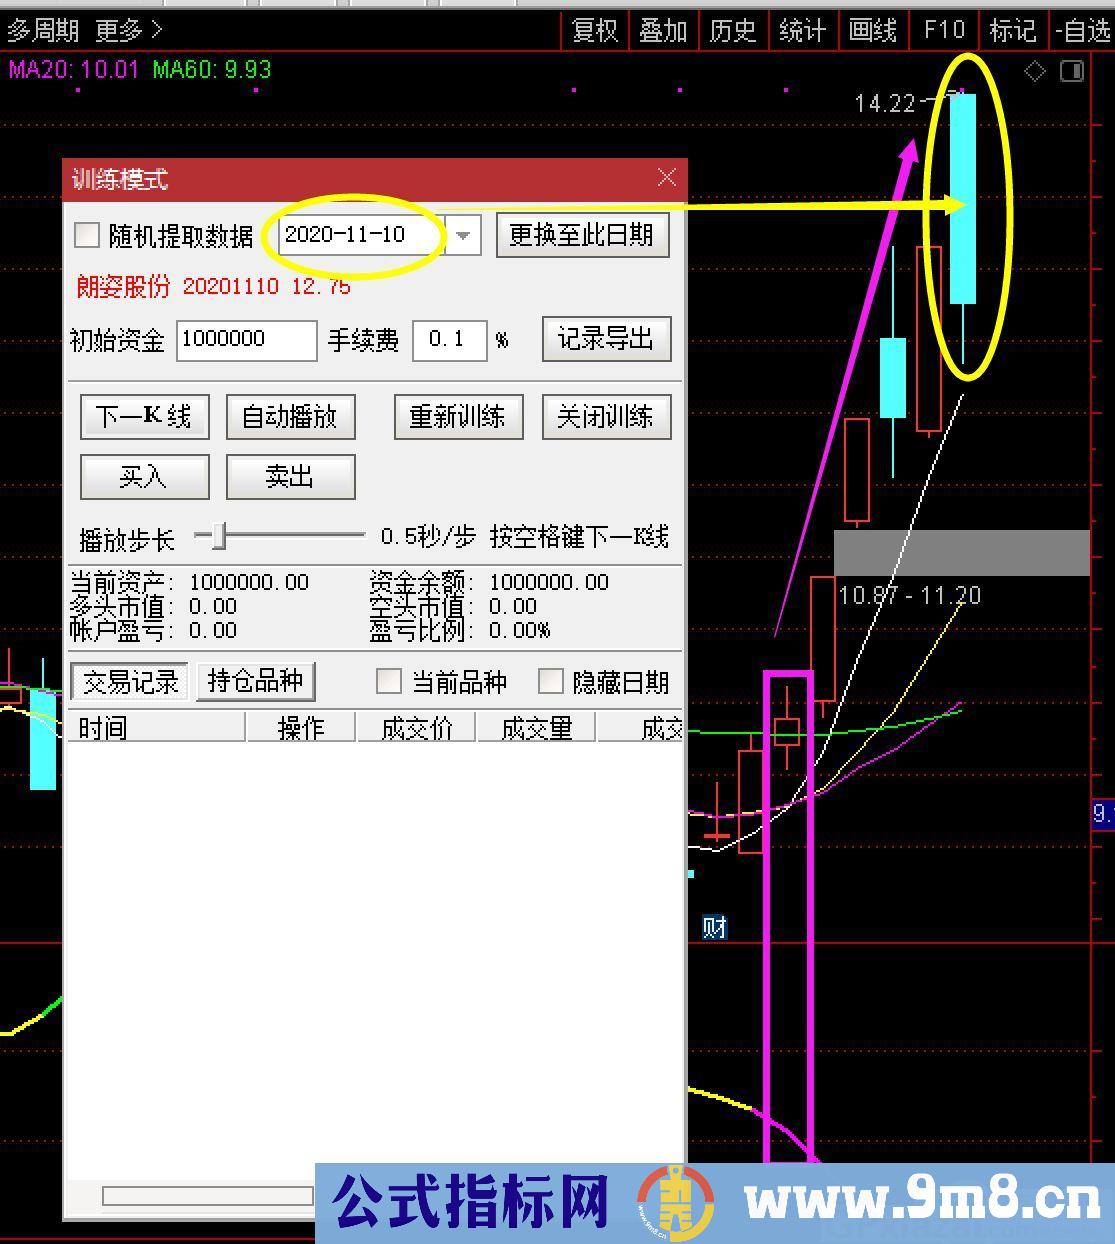Screen dimensions: 1115x1244
Task: Open the 统计 statistics option
Action: tap(803, 31)
